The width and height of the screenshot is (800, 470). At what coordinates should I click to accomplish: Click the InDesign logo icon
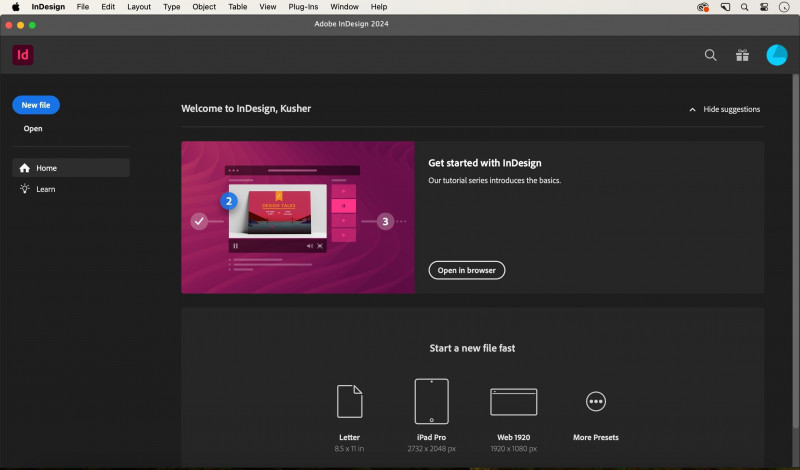click(x=23, y=55)
